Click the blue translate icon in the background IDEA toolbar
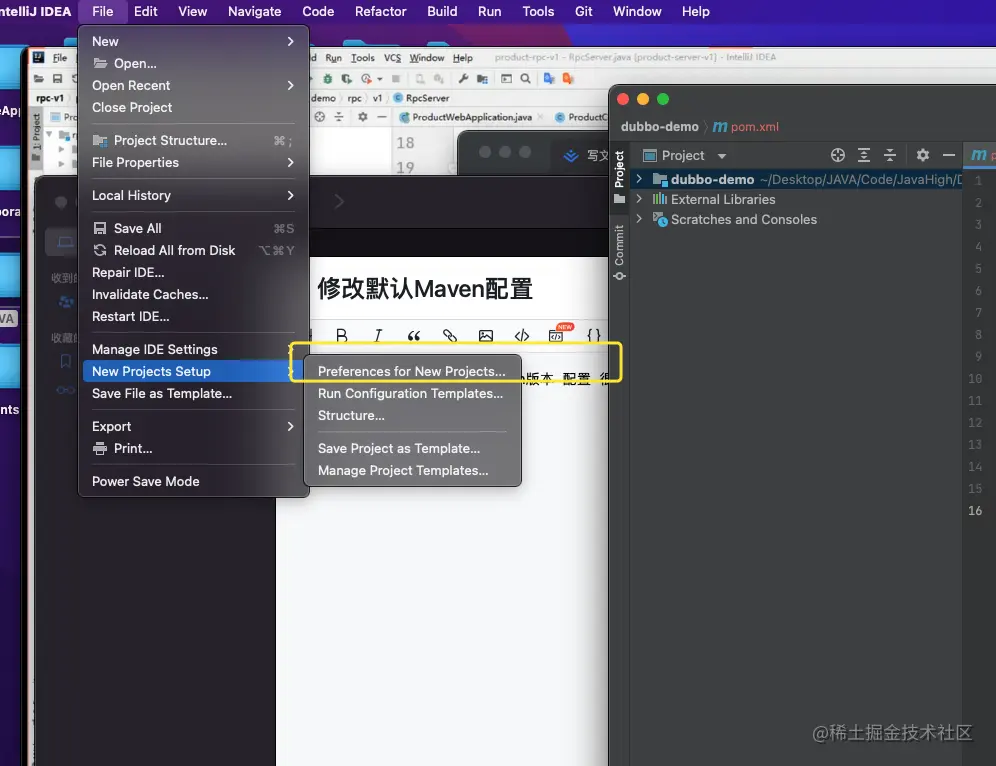The width and height of the screenshot is (996, 766). 549,79
